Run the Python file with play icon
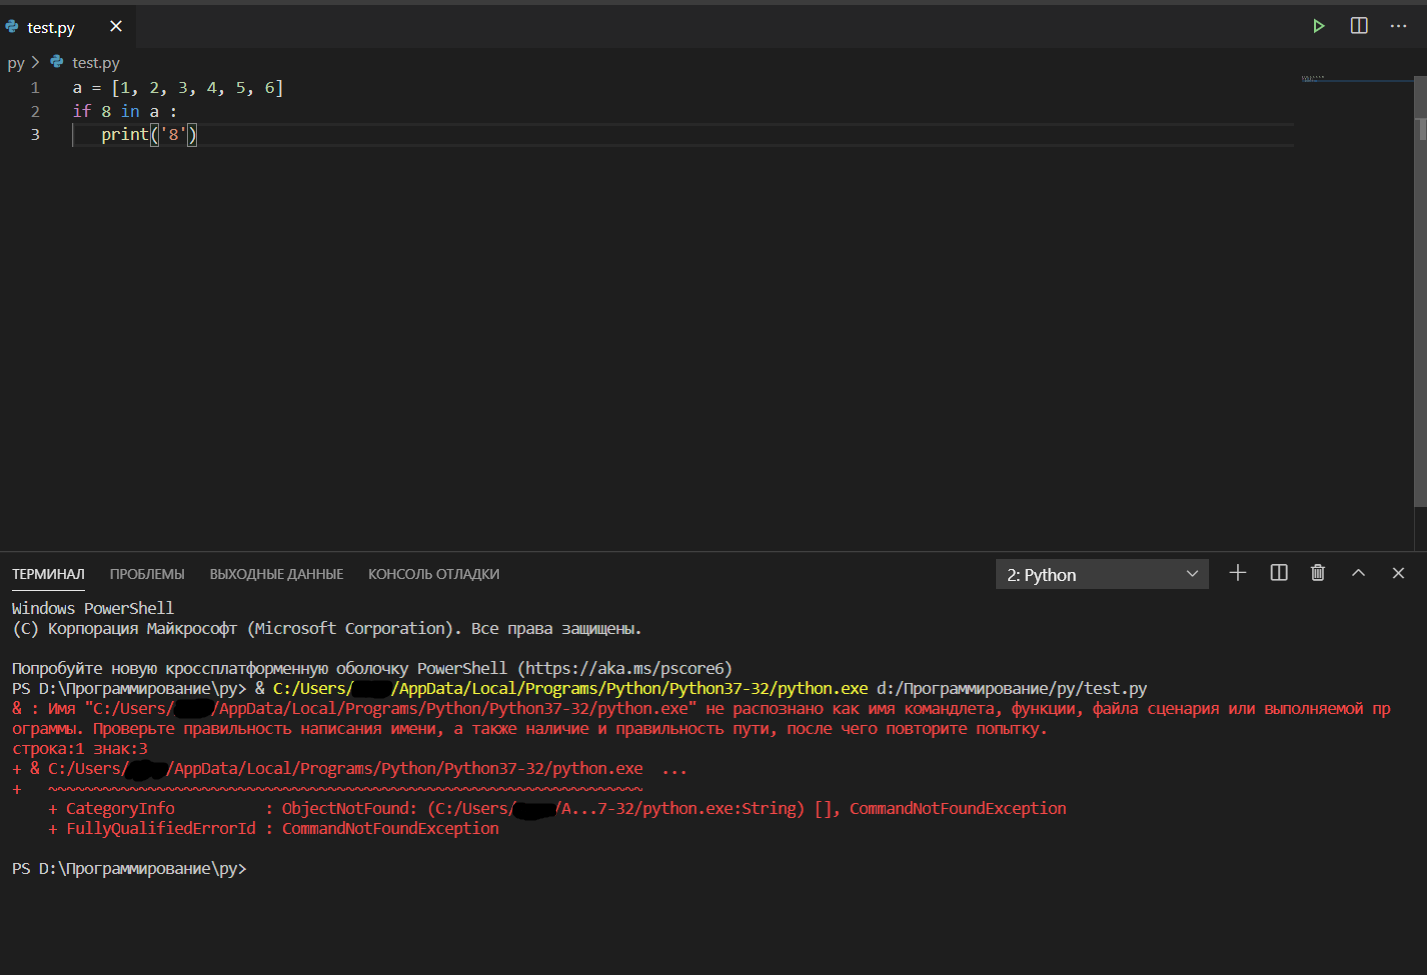The height and width of the screenshot is (975, 1427). point(1318,26)
